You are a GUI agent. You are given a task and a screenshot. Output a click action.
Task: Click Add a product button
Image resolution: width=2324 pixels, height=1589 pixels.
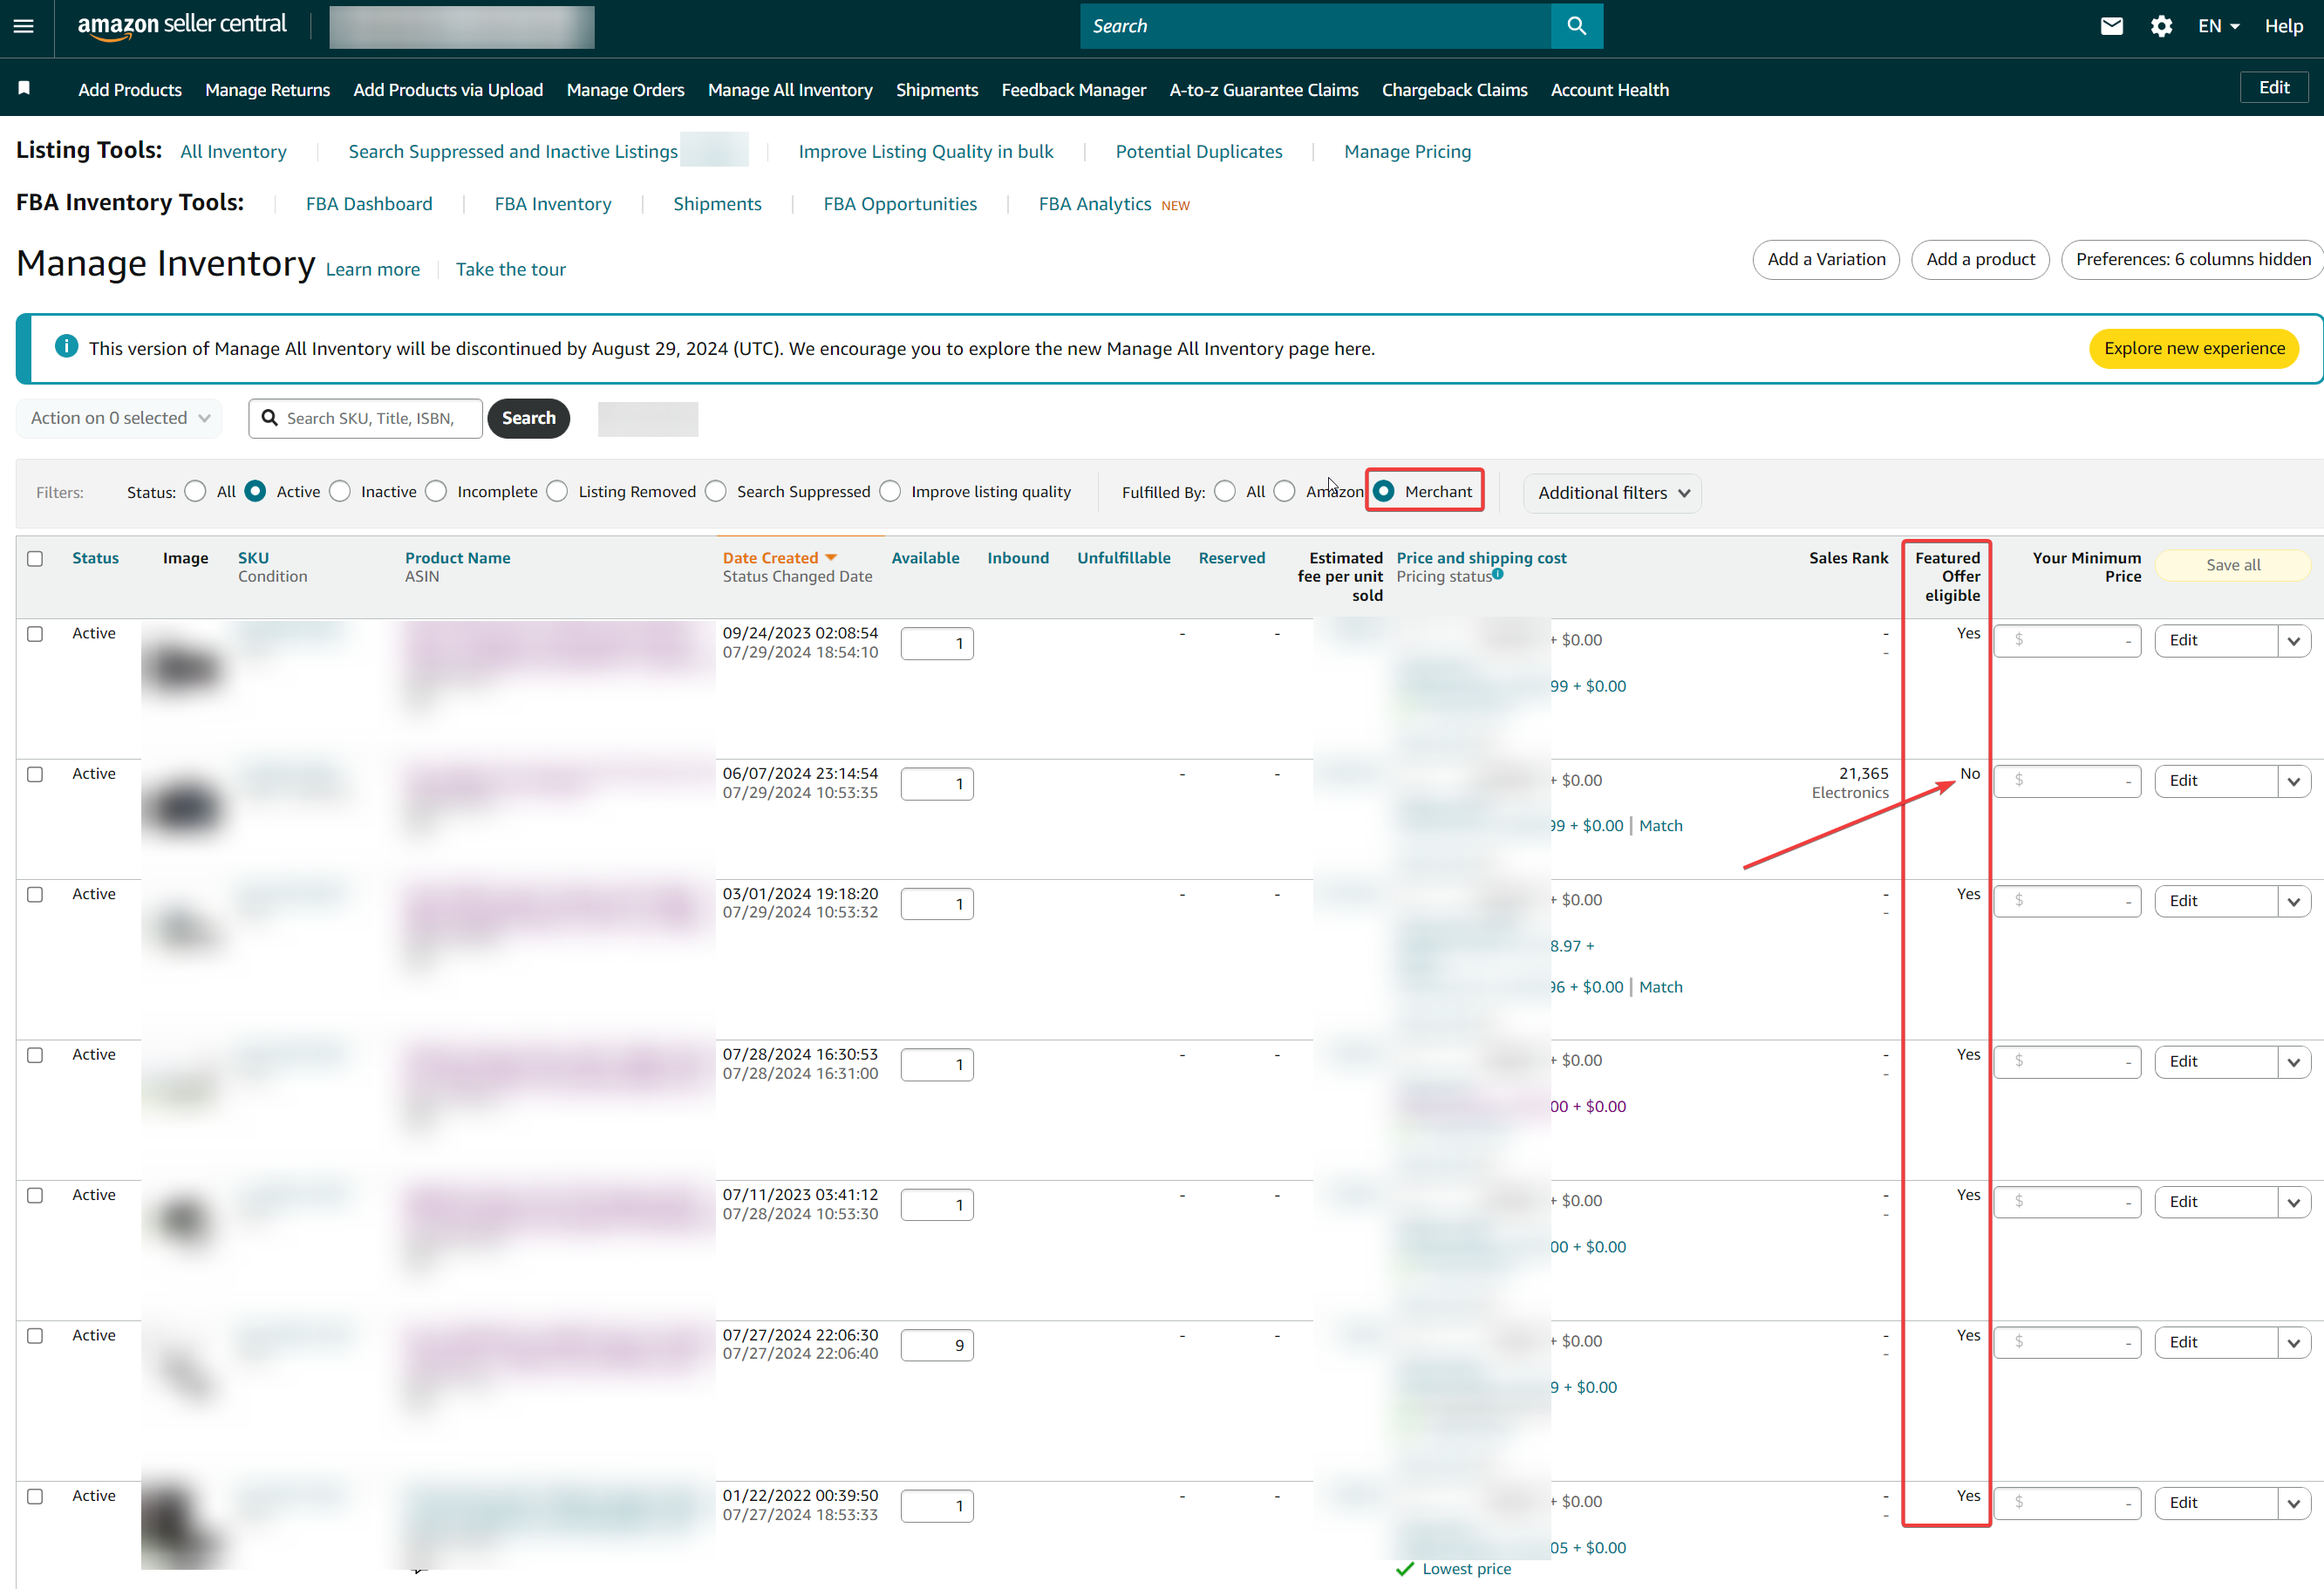pos(1980,259)
